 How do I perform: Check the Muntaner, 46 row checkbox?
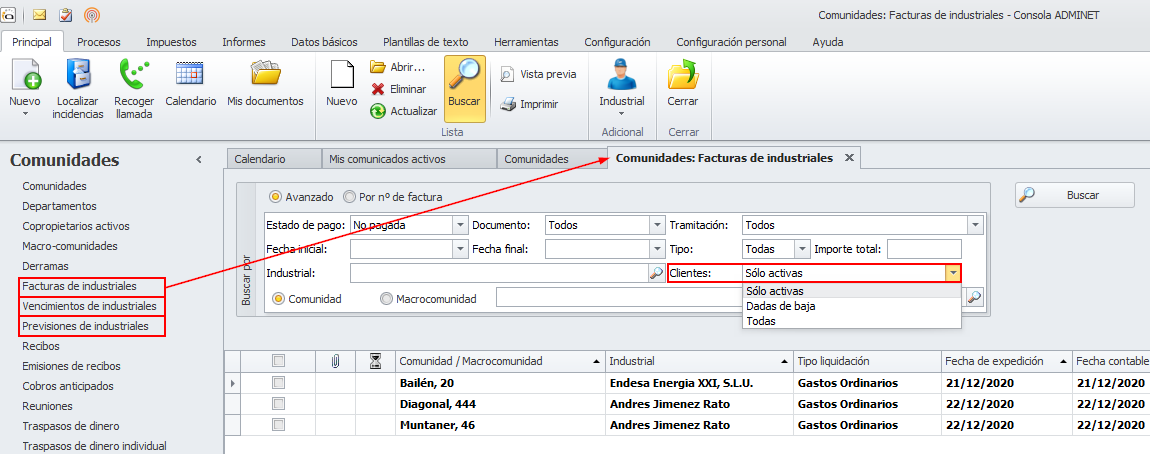278,425
